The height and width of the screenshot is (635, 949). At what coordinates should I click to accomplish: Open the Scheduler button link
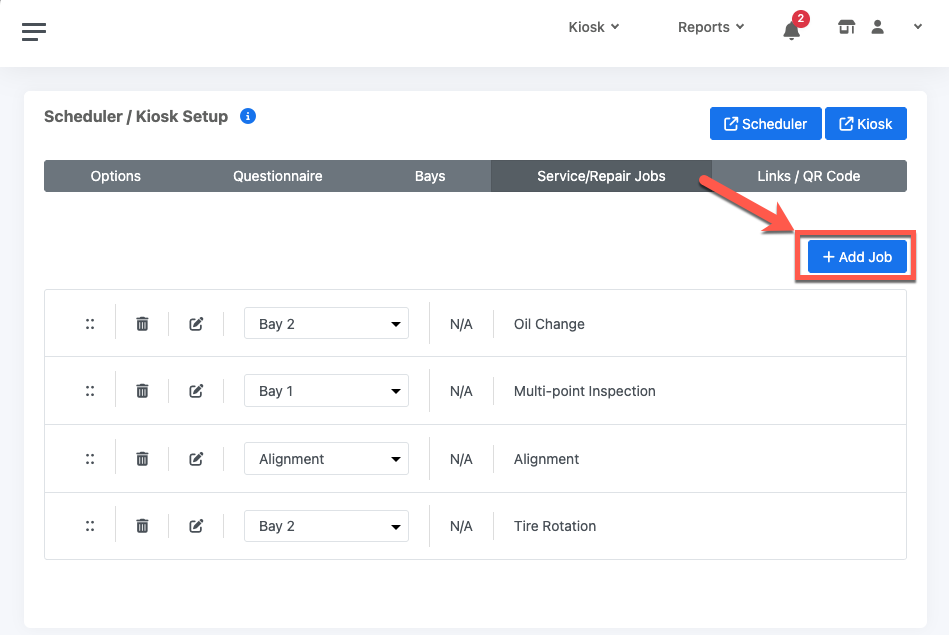(x=765, y=124)
